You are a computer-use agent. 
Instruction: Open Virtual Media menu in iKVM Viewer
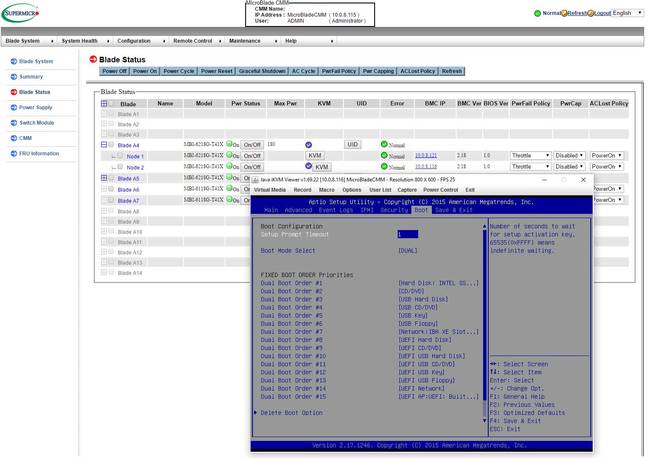[269, 190]
